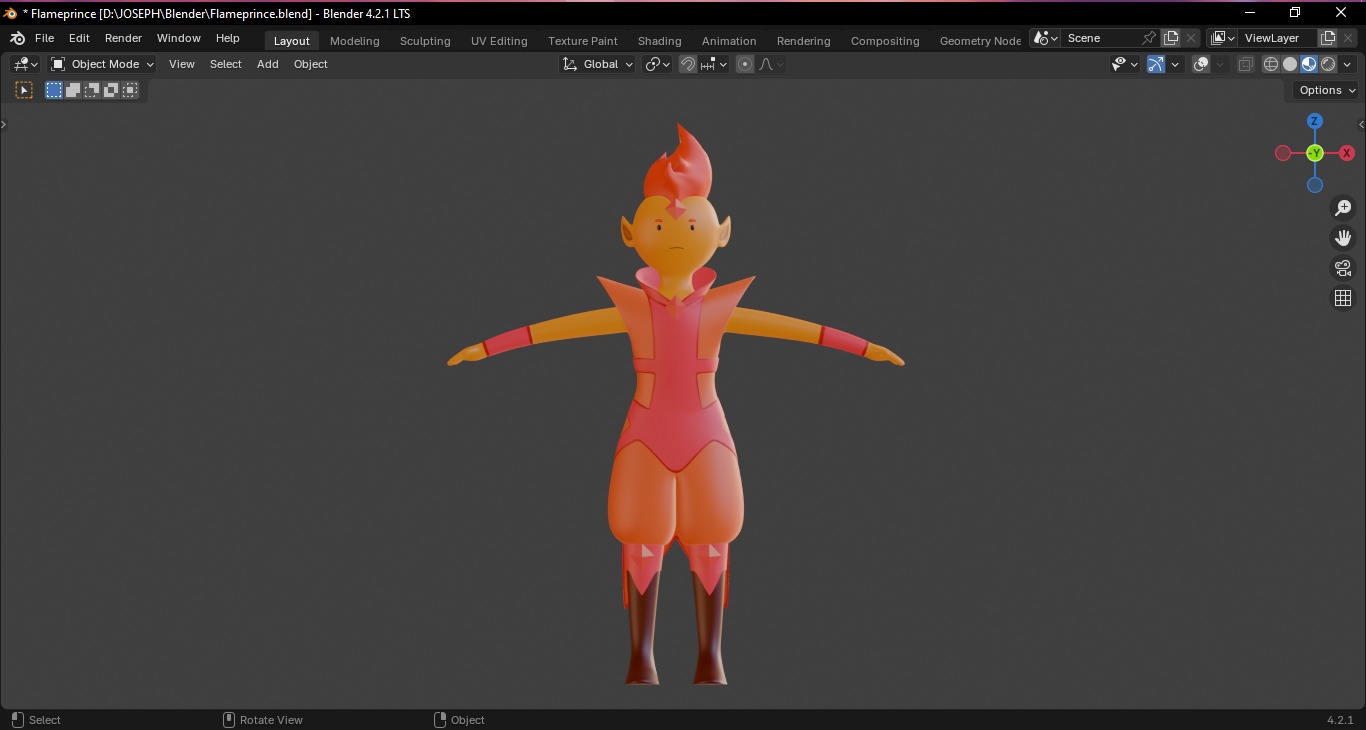Click the Z axis on navigation gizmo
The image size is (1366, 730).
pyautogui.click(x=1315, y=121)
